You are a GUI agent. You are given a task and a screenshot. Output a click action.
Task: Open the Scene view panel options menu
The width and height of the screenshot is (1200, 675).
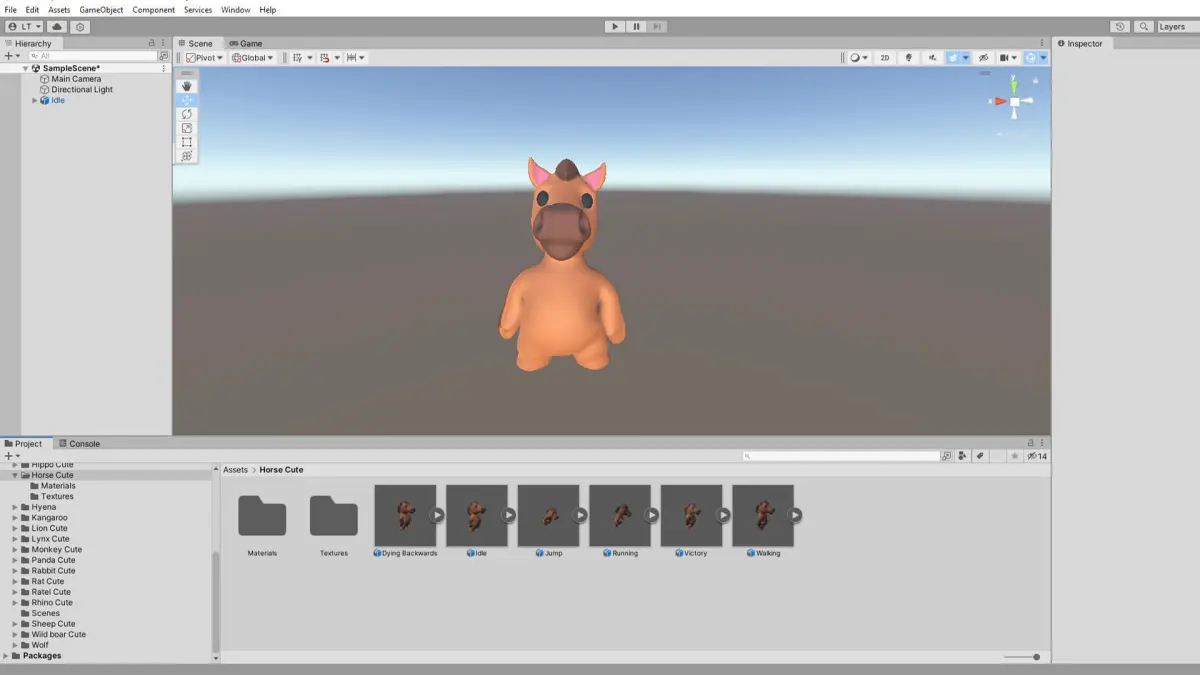[x=1043, y=43]
